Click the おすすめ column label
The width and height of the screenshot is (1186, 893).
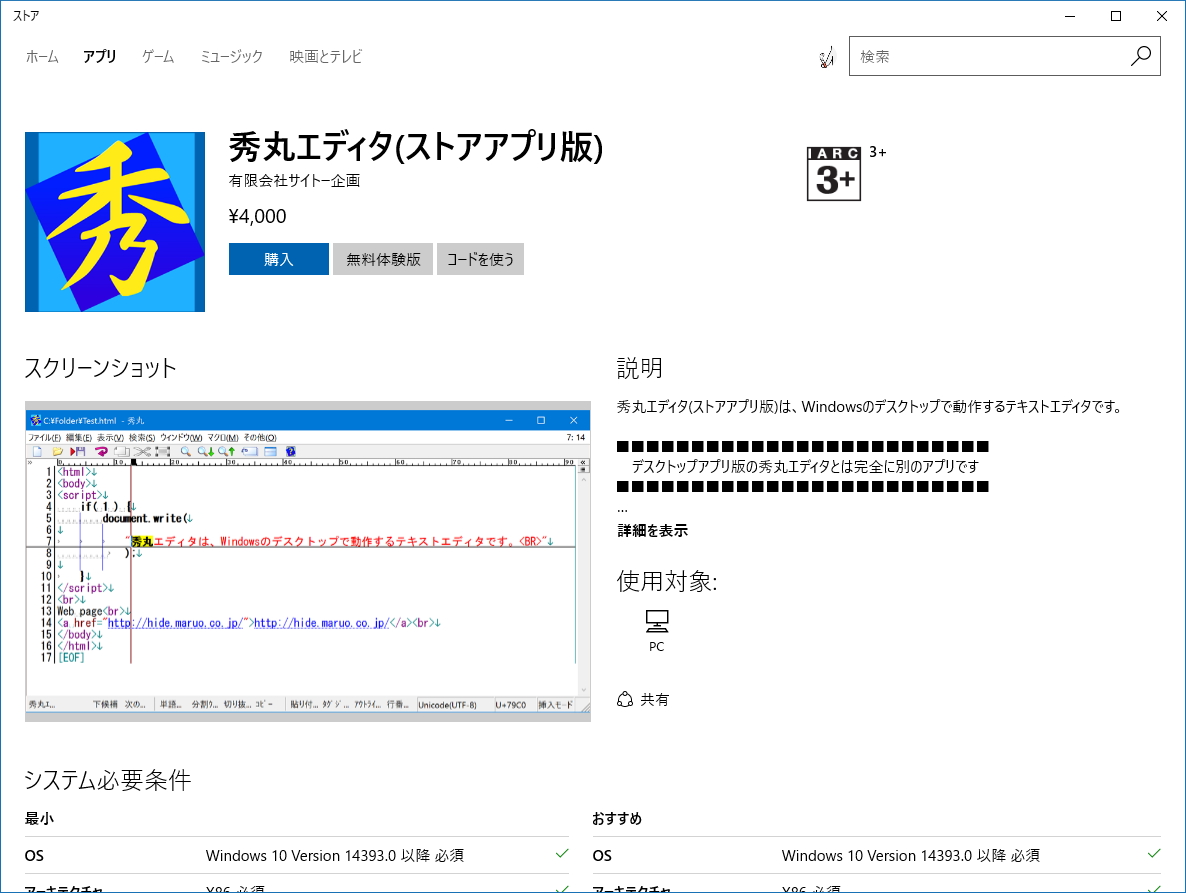coord(617,818)
